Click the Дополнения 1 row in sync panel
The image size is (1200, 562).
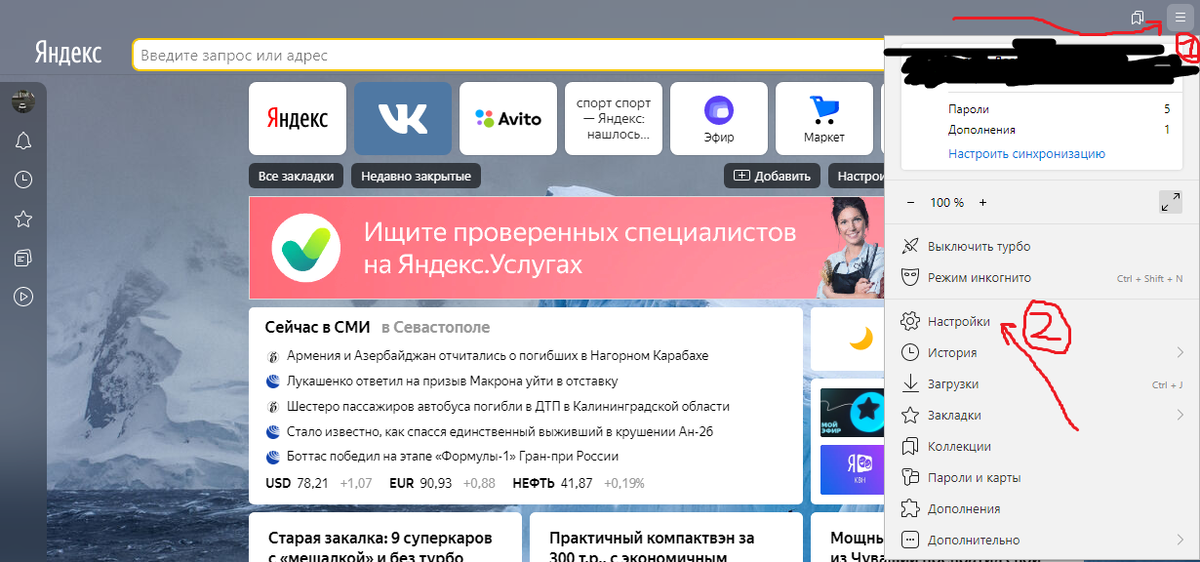click(1059, 130)
